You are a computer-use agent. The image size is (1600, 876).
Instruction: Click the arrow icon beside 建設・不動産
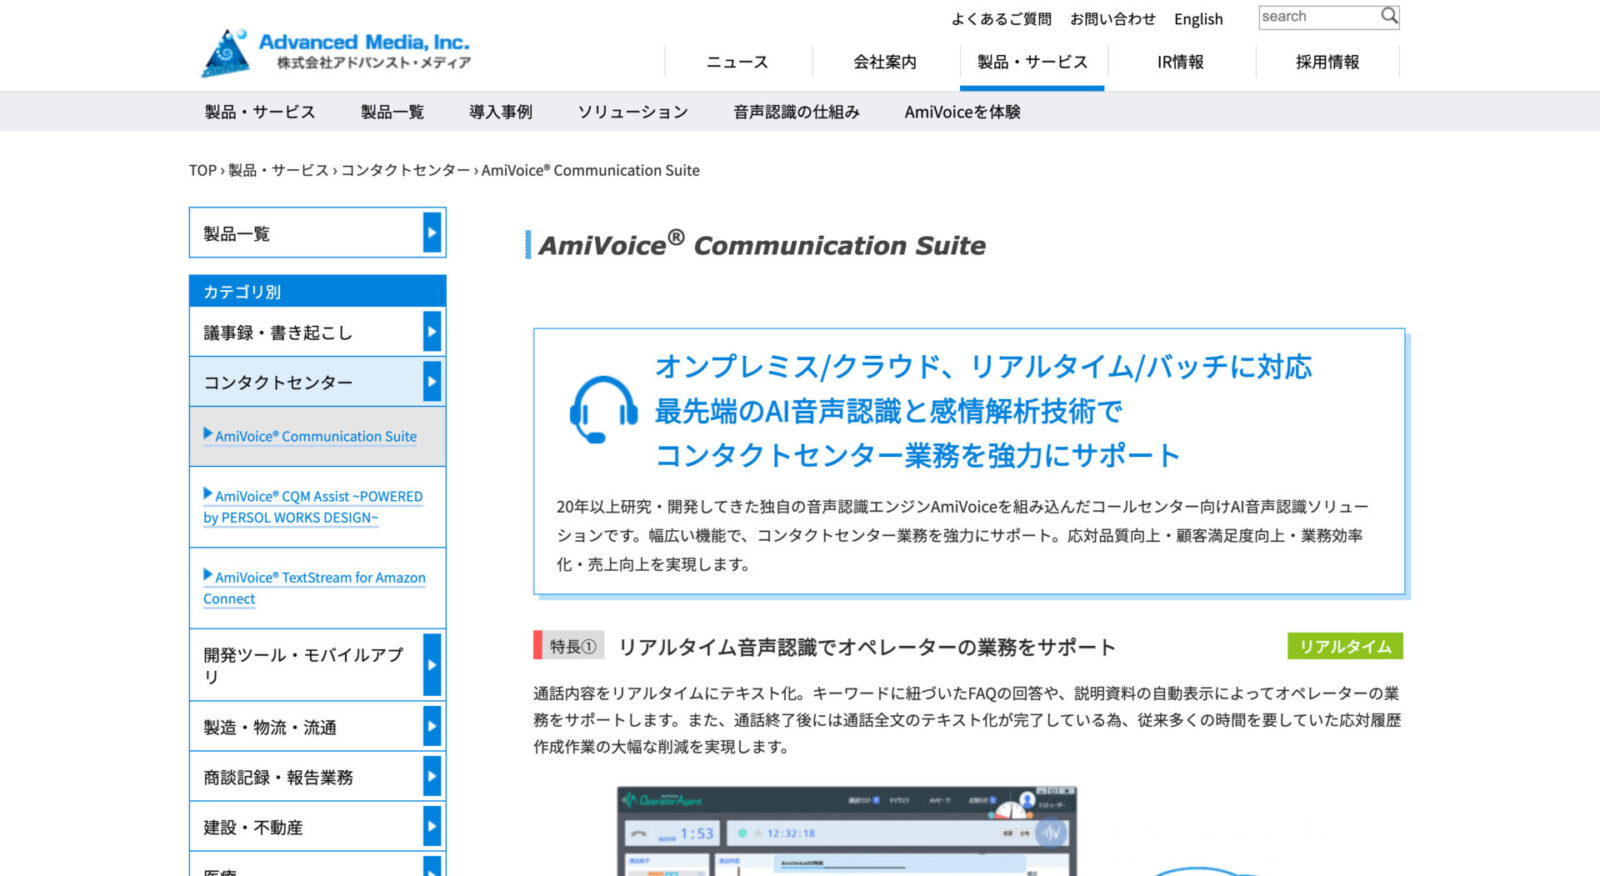click(432, 827)
